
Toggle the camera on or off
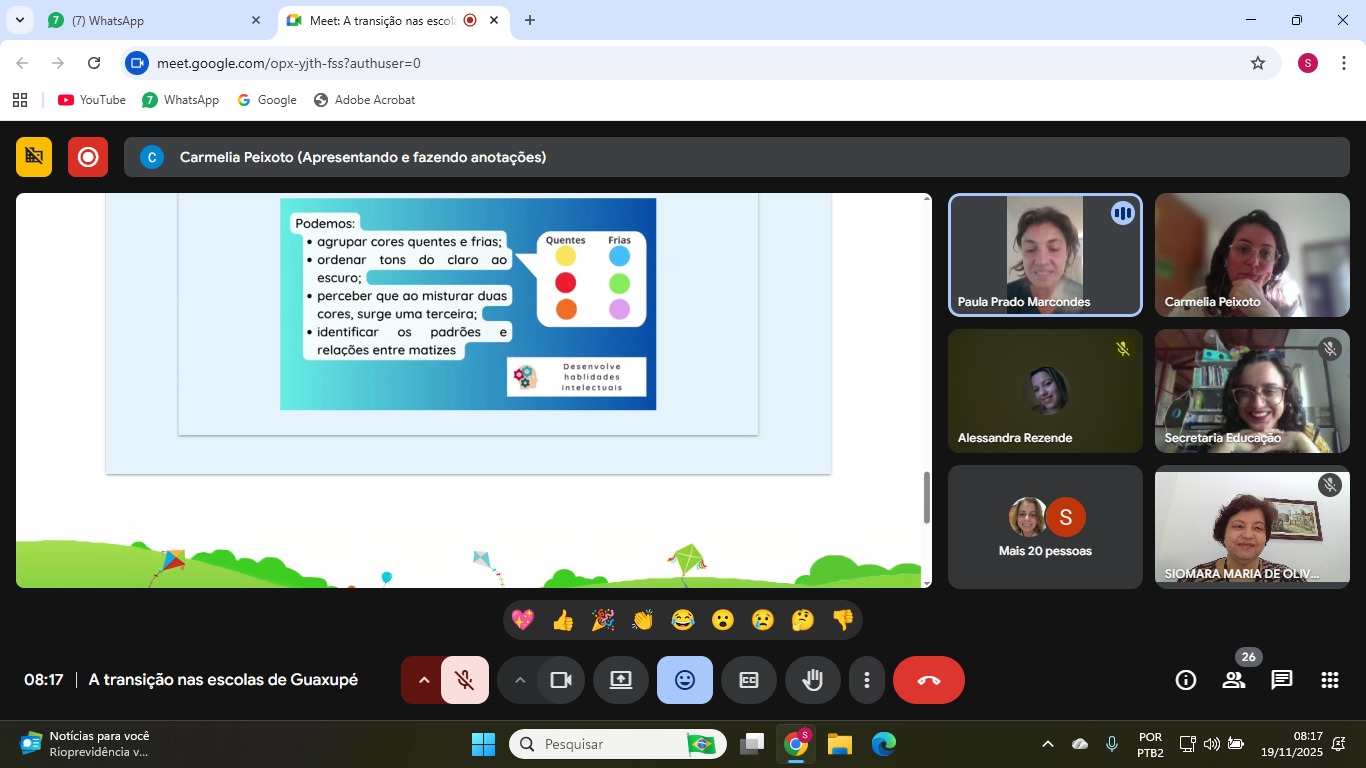tap(560, 680)
